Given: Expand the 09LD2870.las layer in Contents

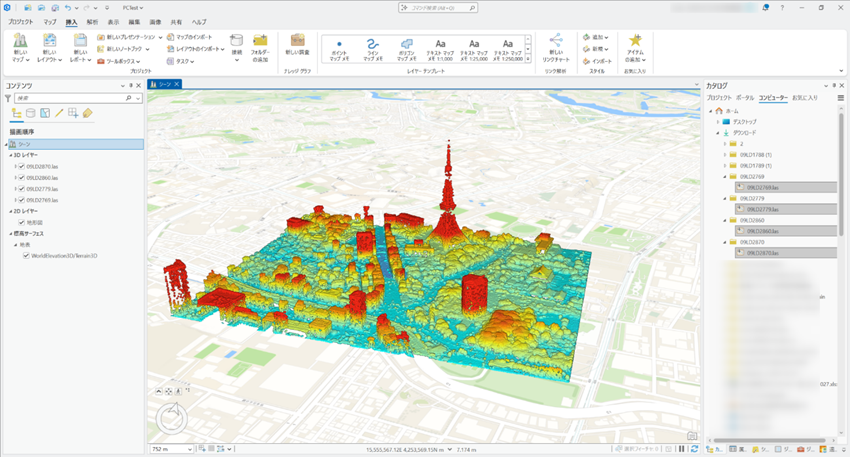Looking at the screenshot, I should (x=16, y=166).
